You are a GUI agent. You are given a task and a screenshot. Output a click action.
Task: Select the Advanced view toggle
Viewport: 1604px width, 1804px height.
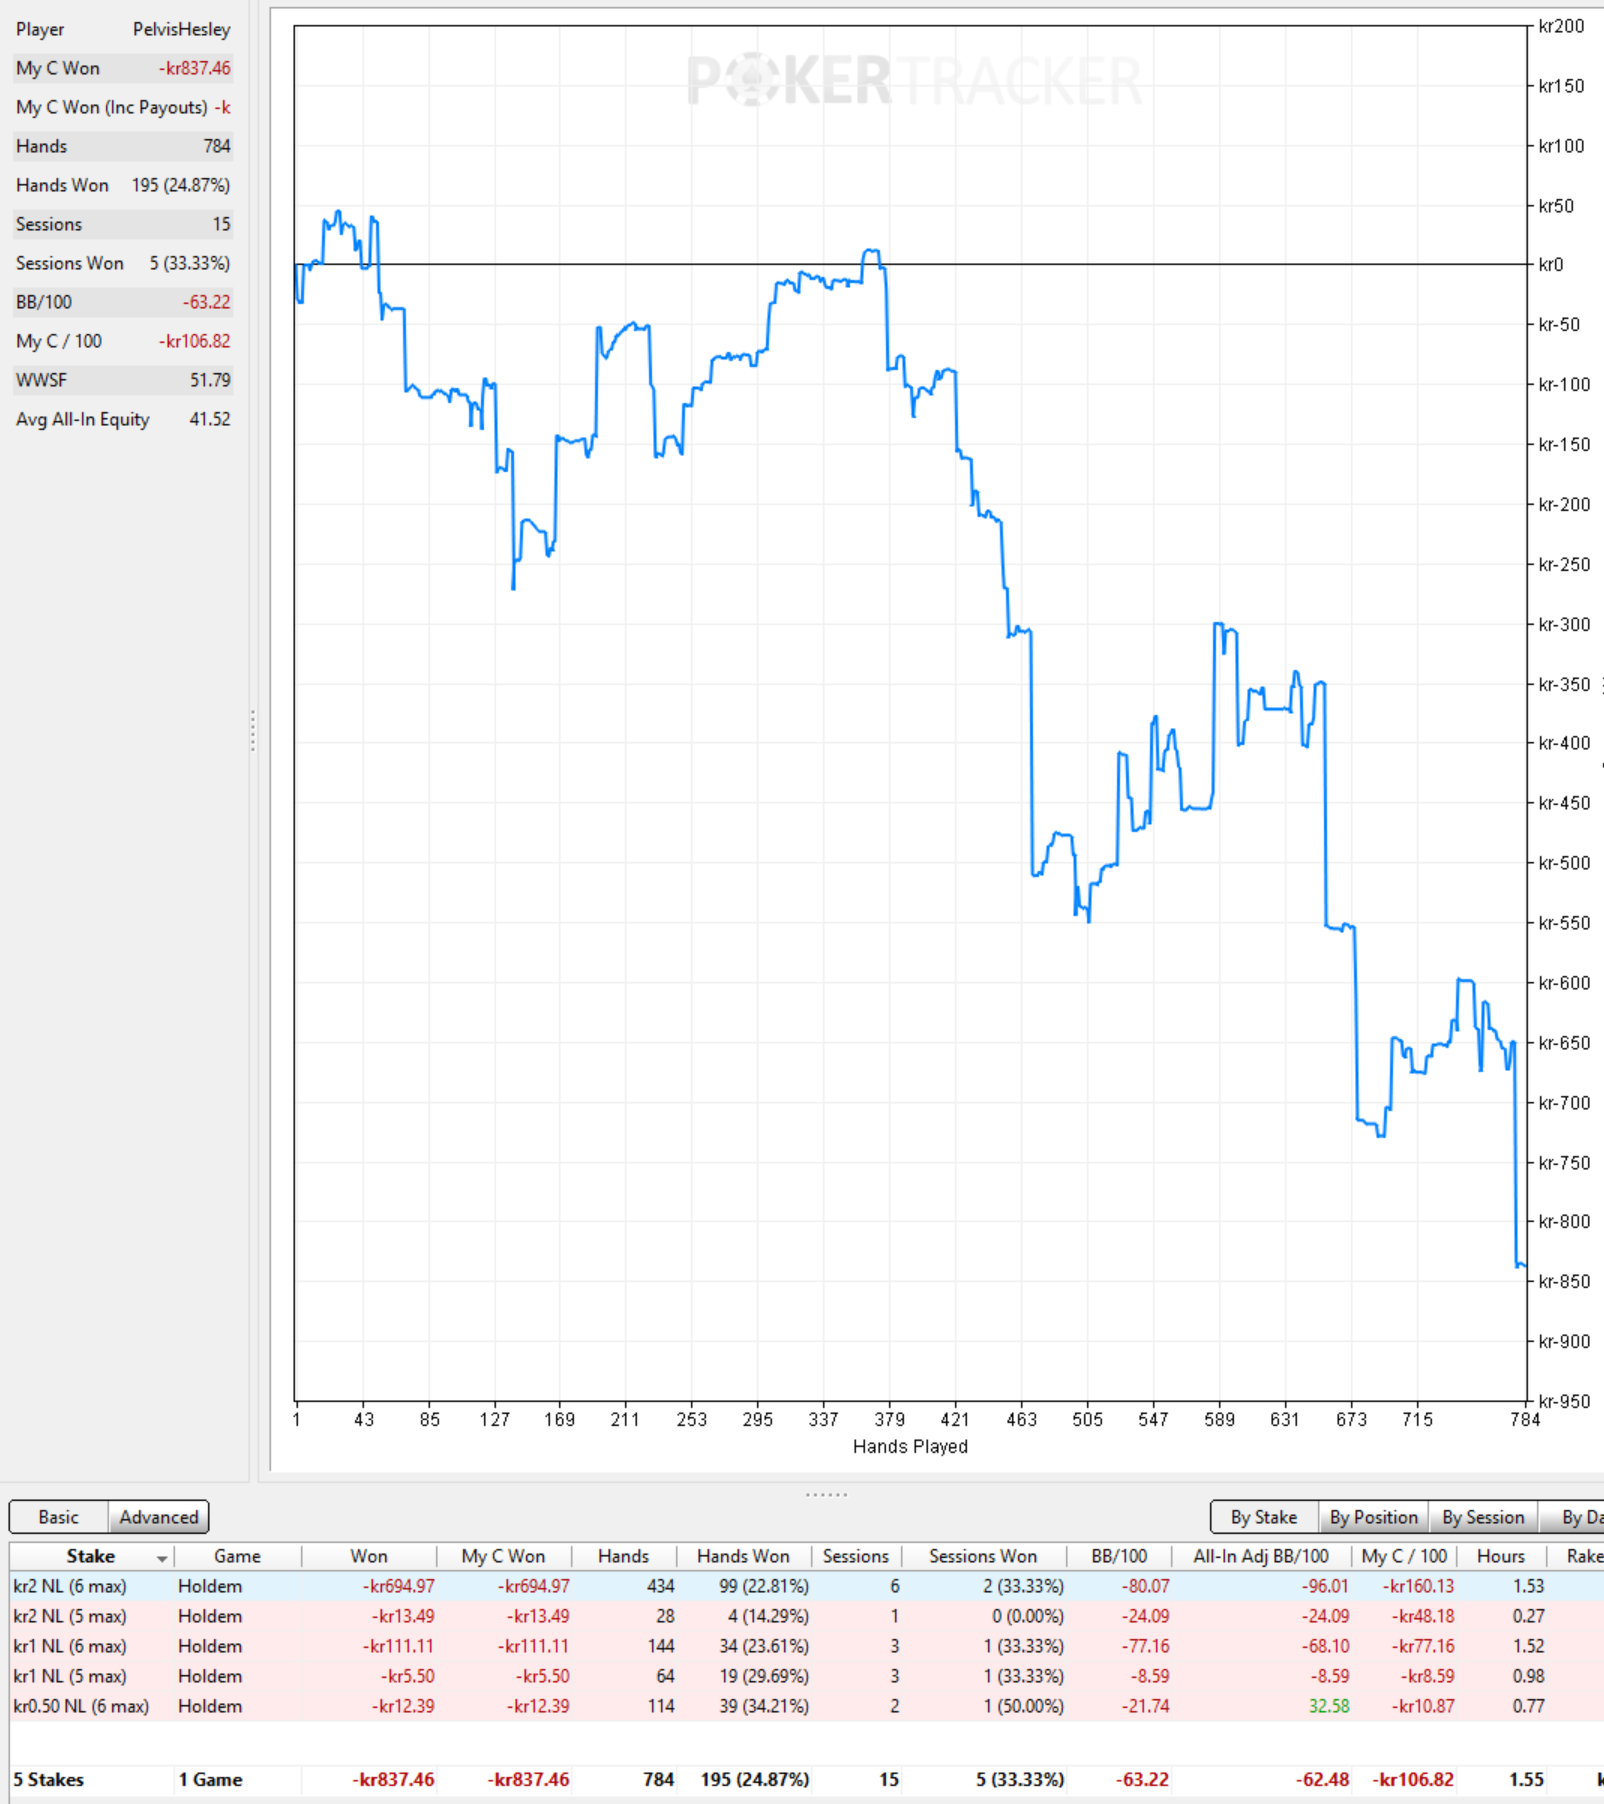(158, 1517)
